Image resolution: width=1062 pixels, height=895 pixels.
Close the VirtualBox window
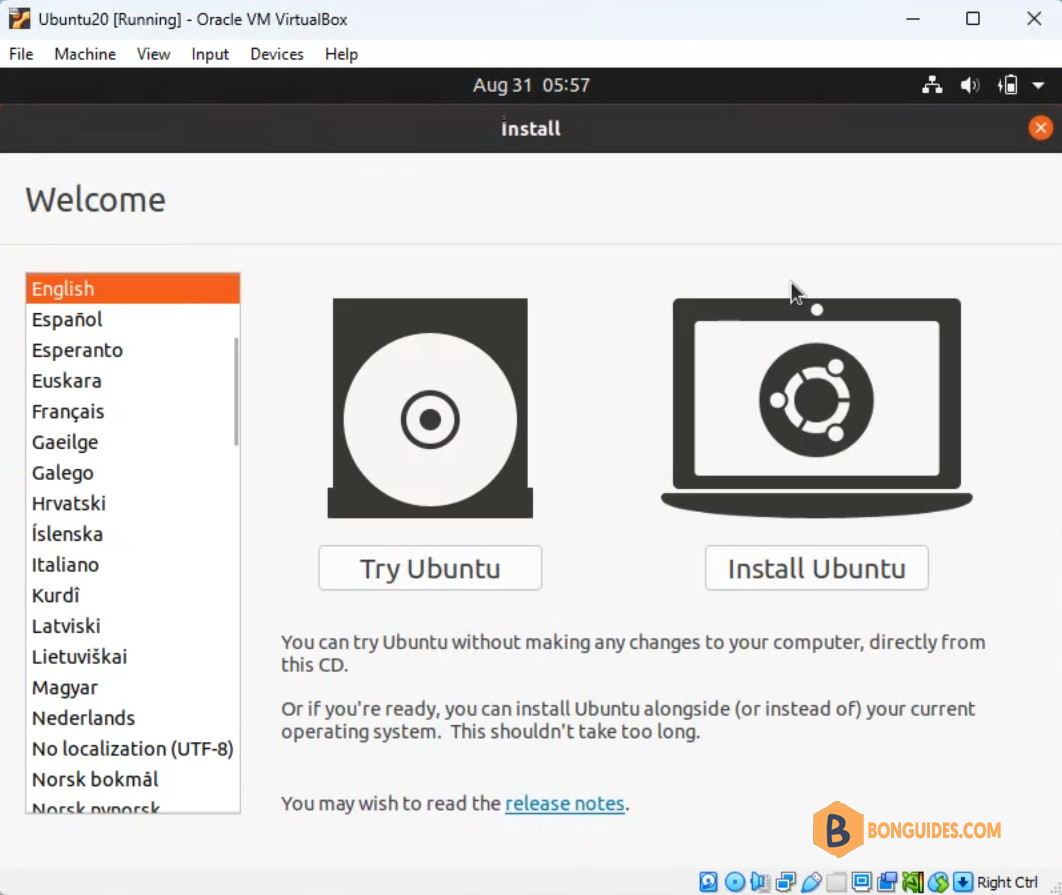(x=1034, y=19)
